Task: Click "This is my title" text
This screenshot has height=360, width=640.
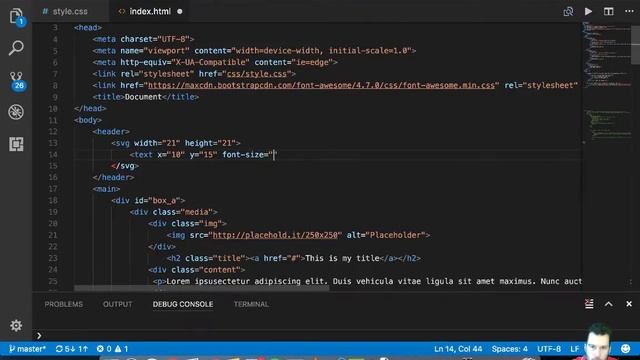Action: 342,258
